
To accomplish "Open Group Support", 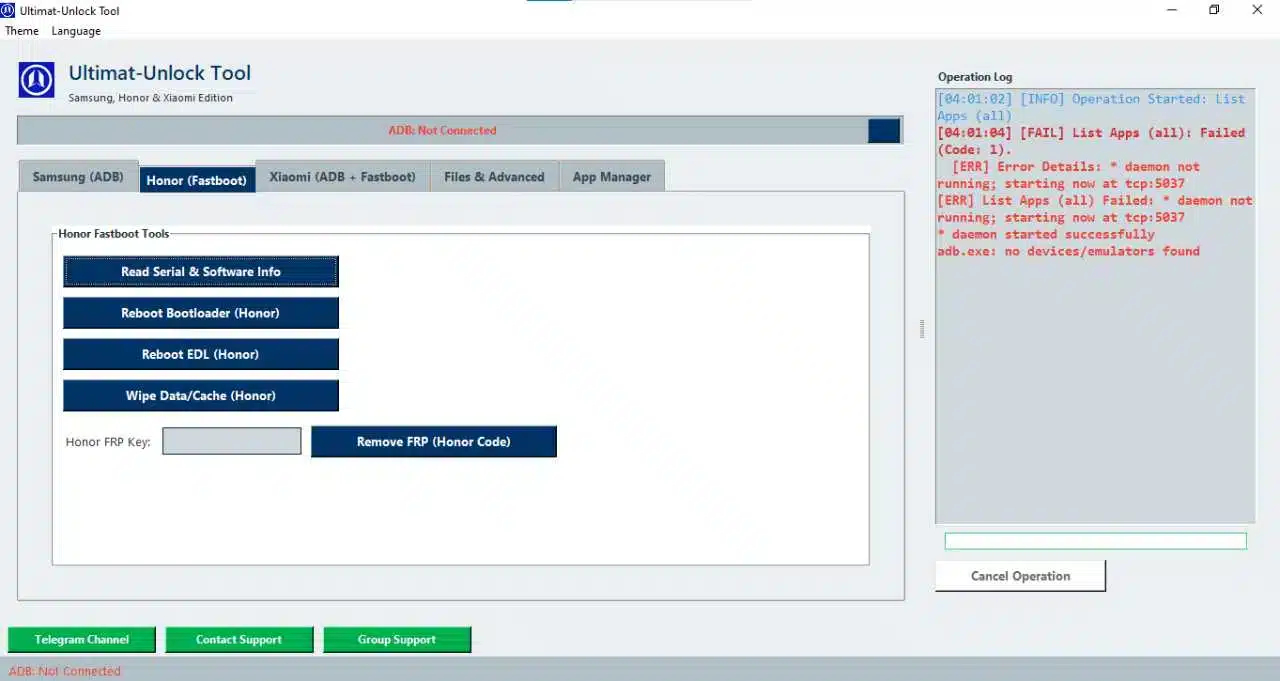I will [x=397, y=639].
